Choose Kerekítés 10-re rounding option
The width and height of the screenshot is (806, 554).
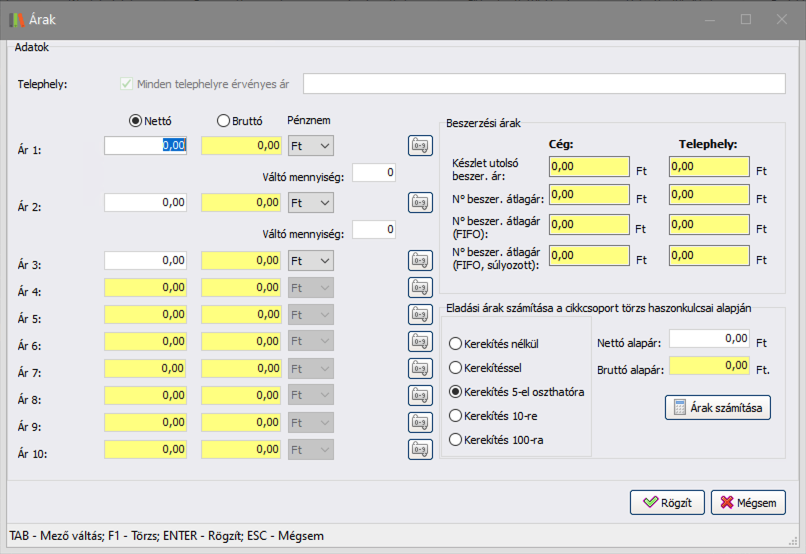pyautogui.click(x=457, y=415)
